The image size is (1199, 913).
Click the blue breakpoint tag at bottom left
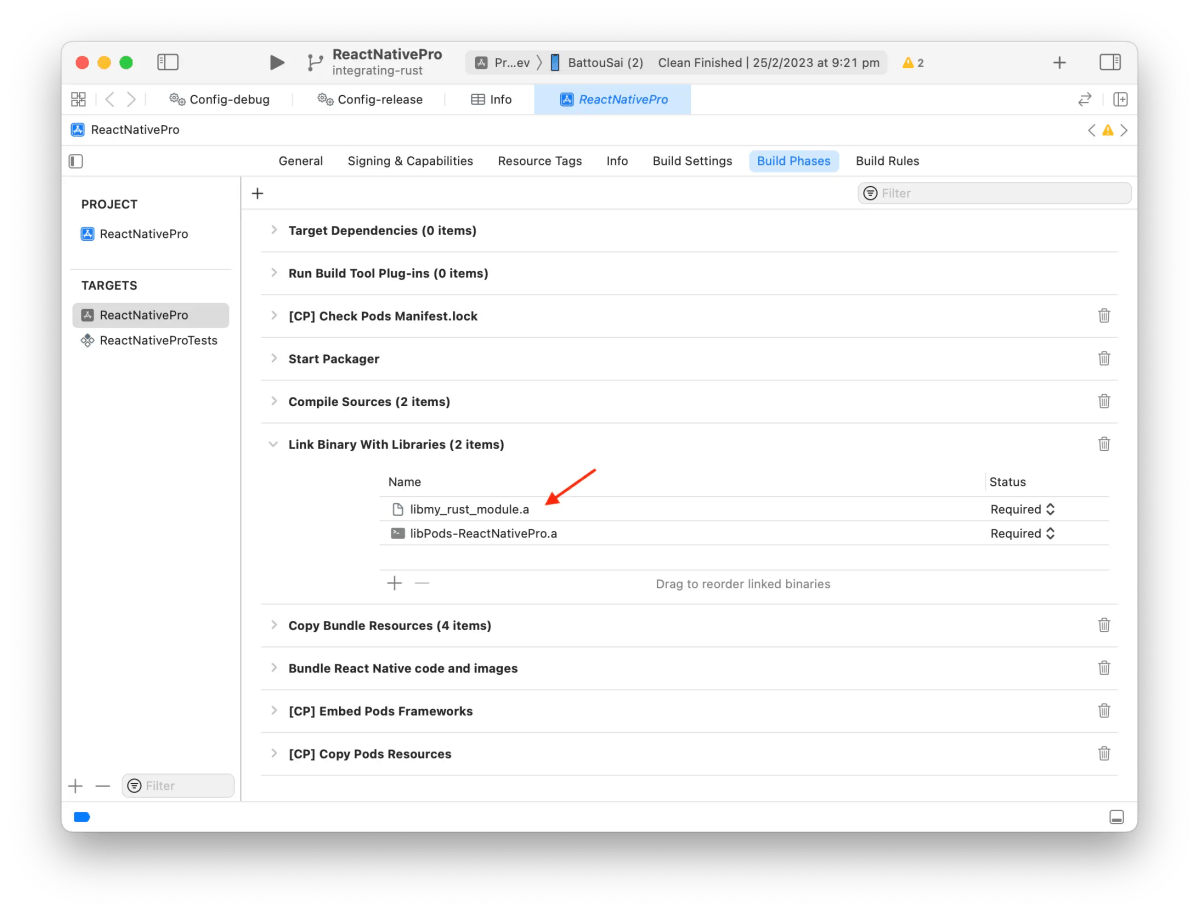tap(82, 817)
